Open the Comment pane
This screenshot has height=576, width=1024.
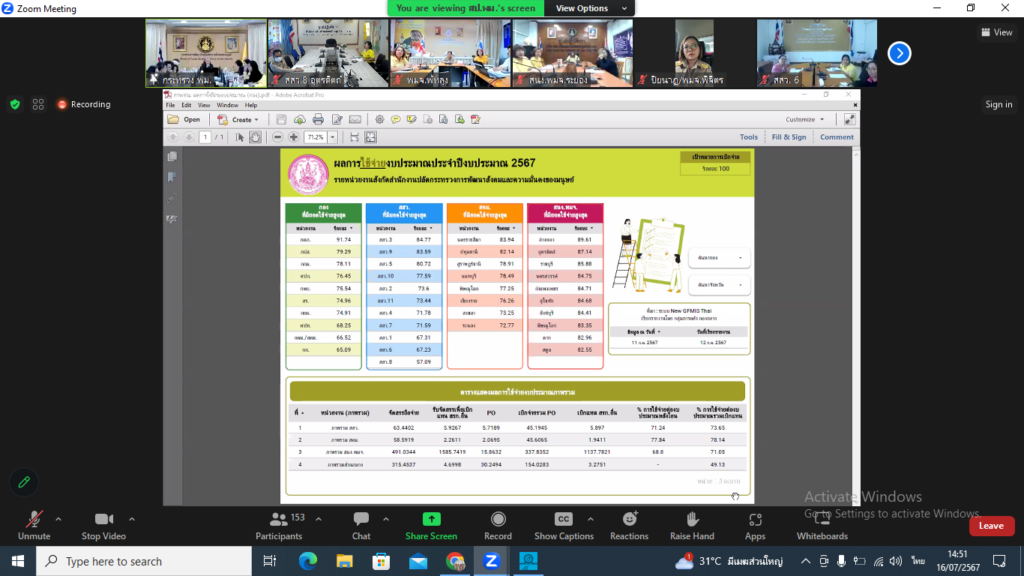point(837,137)
